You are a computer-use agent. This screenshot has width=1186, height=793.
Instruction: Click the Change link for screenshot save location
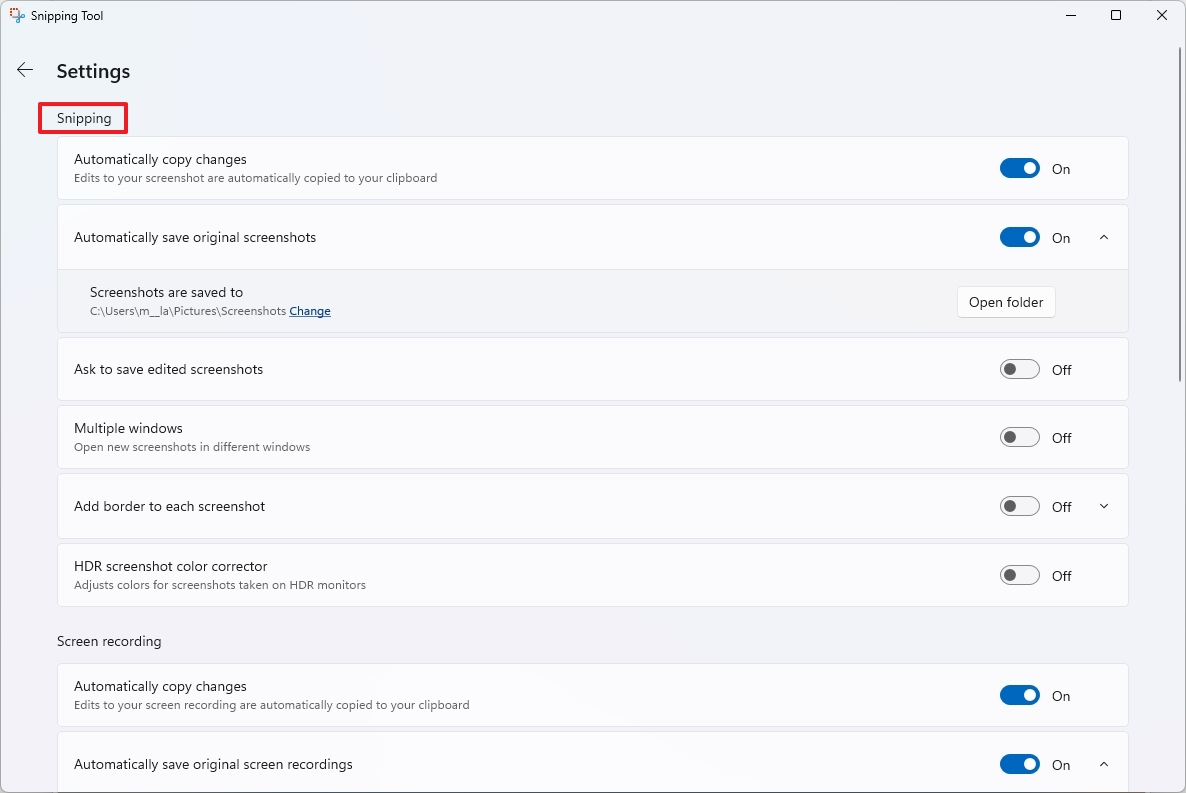click(x=309, y=311)
